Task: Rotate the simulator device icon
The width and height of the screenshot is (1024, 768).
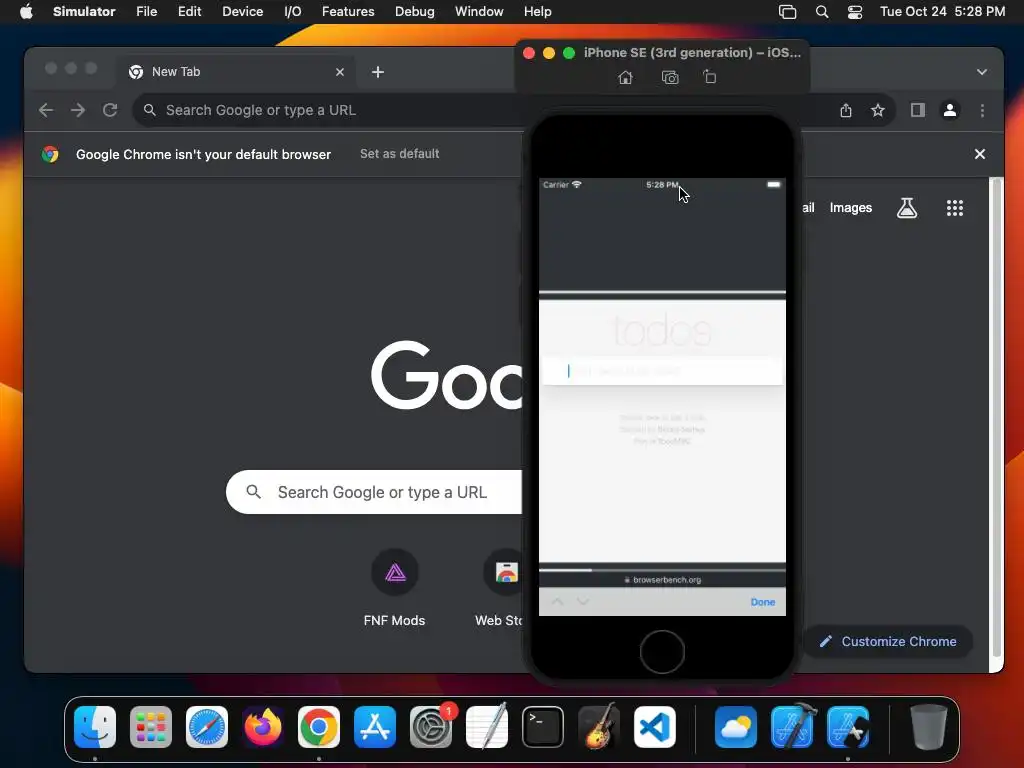Action: 710,77
